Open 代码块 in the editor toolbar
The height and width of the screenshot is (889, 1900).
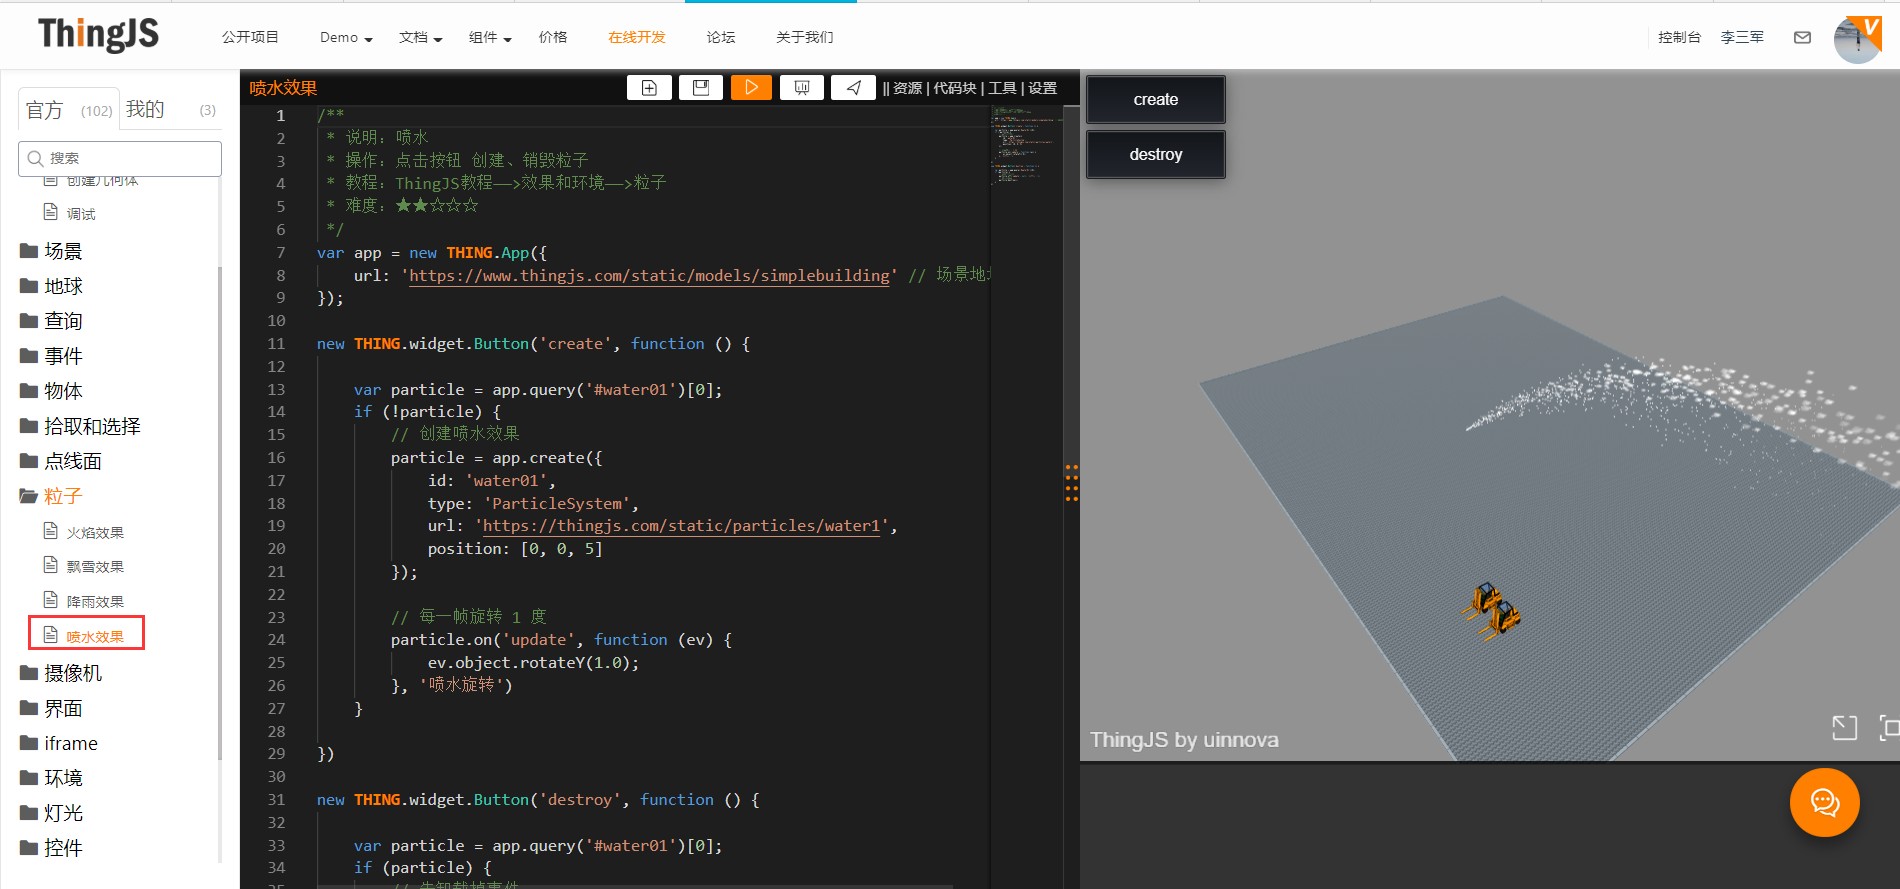[955, 88]
